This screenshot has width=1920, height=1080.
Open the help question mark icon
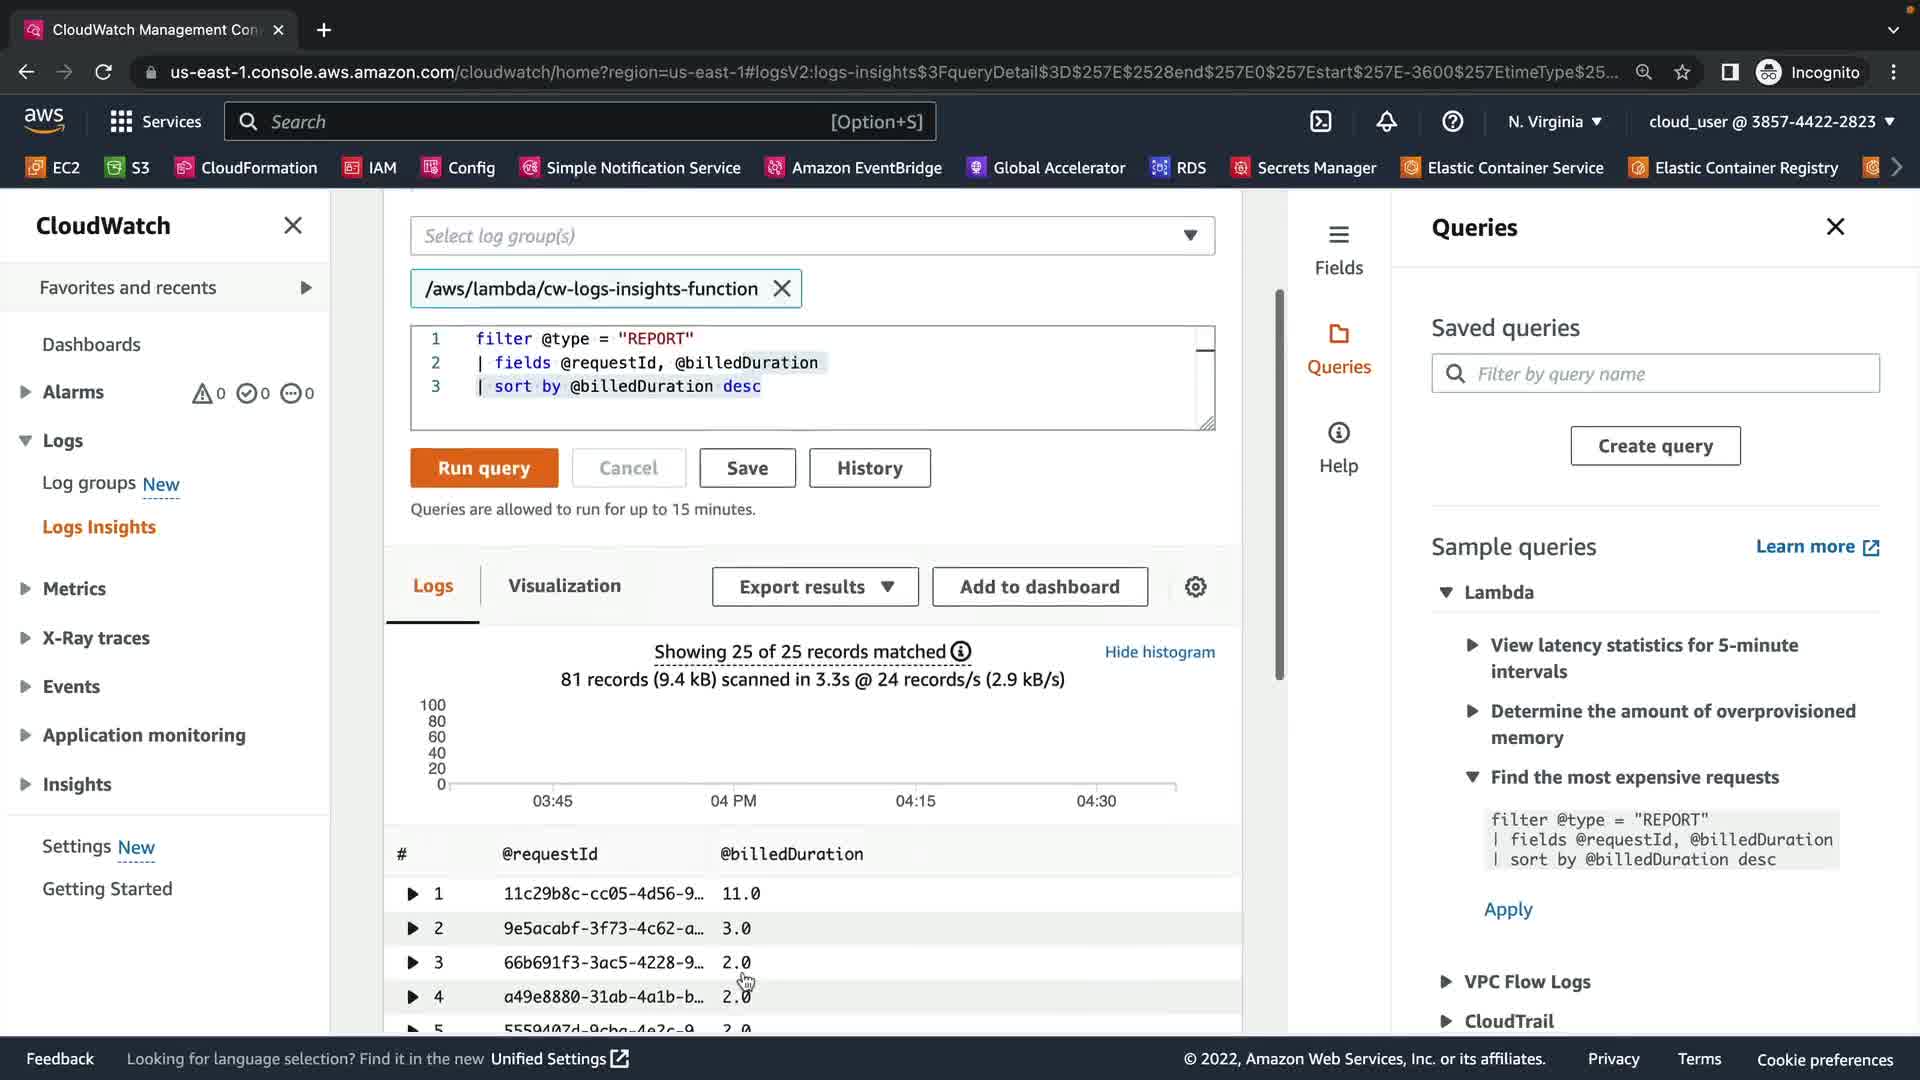pos(1452,121)
